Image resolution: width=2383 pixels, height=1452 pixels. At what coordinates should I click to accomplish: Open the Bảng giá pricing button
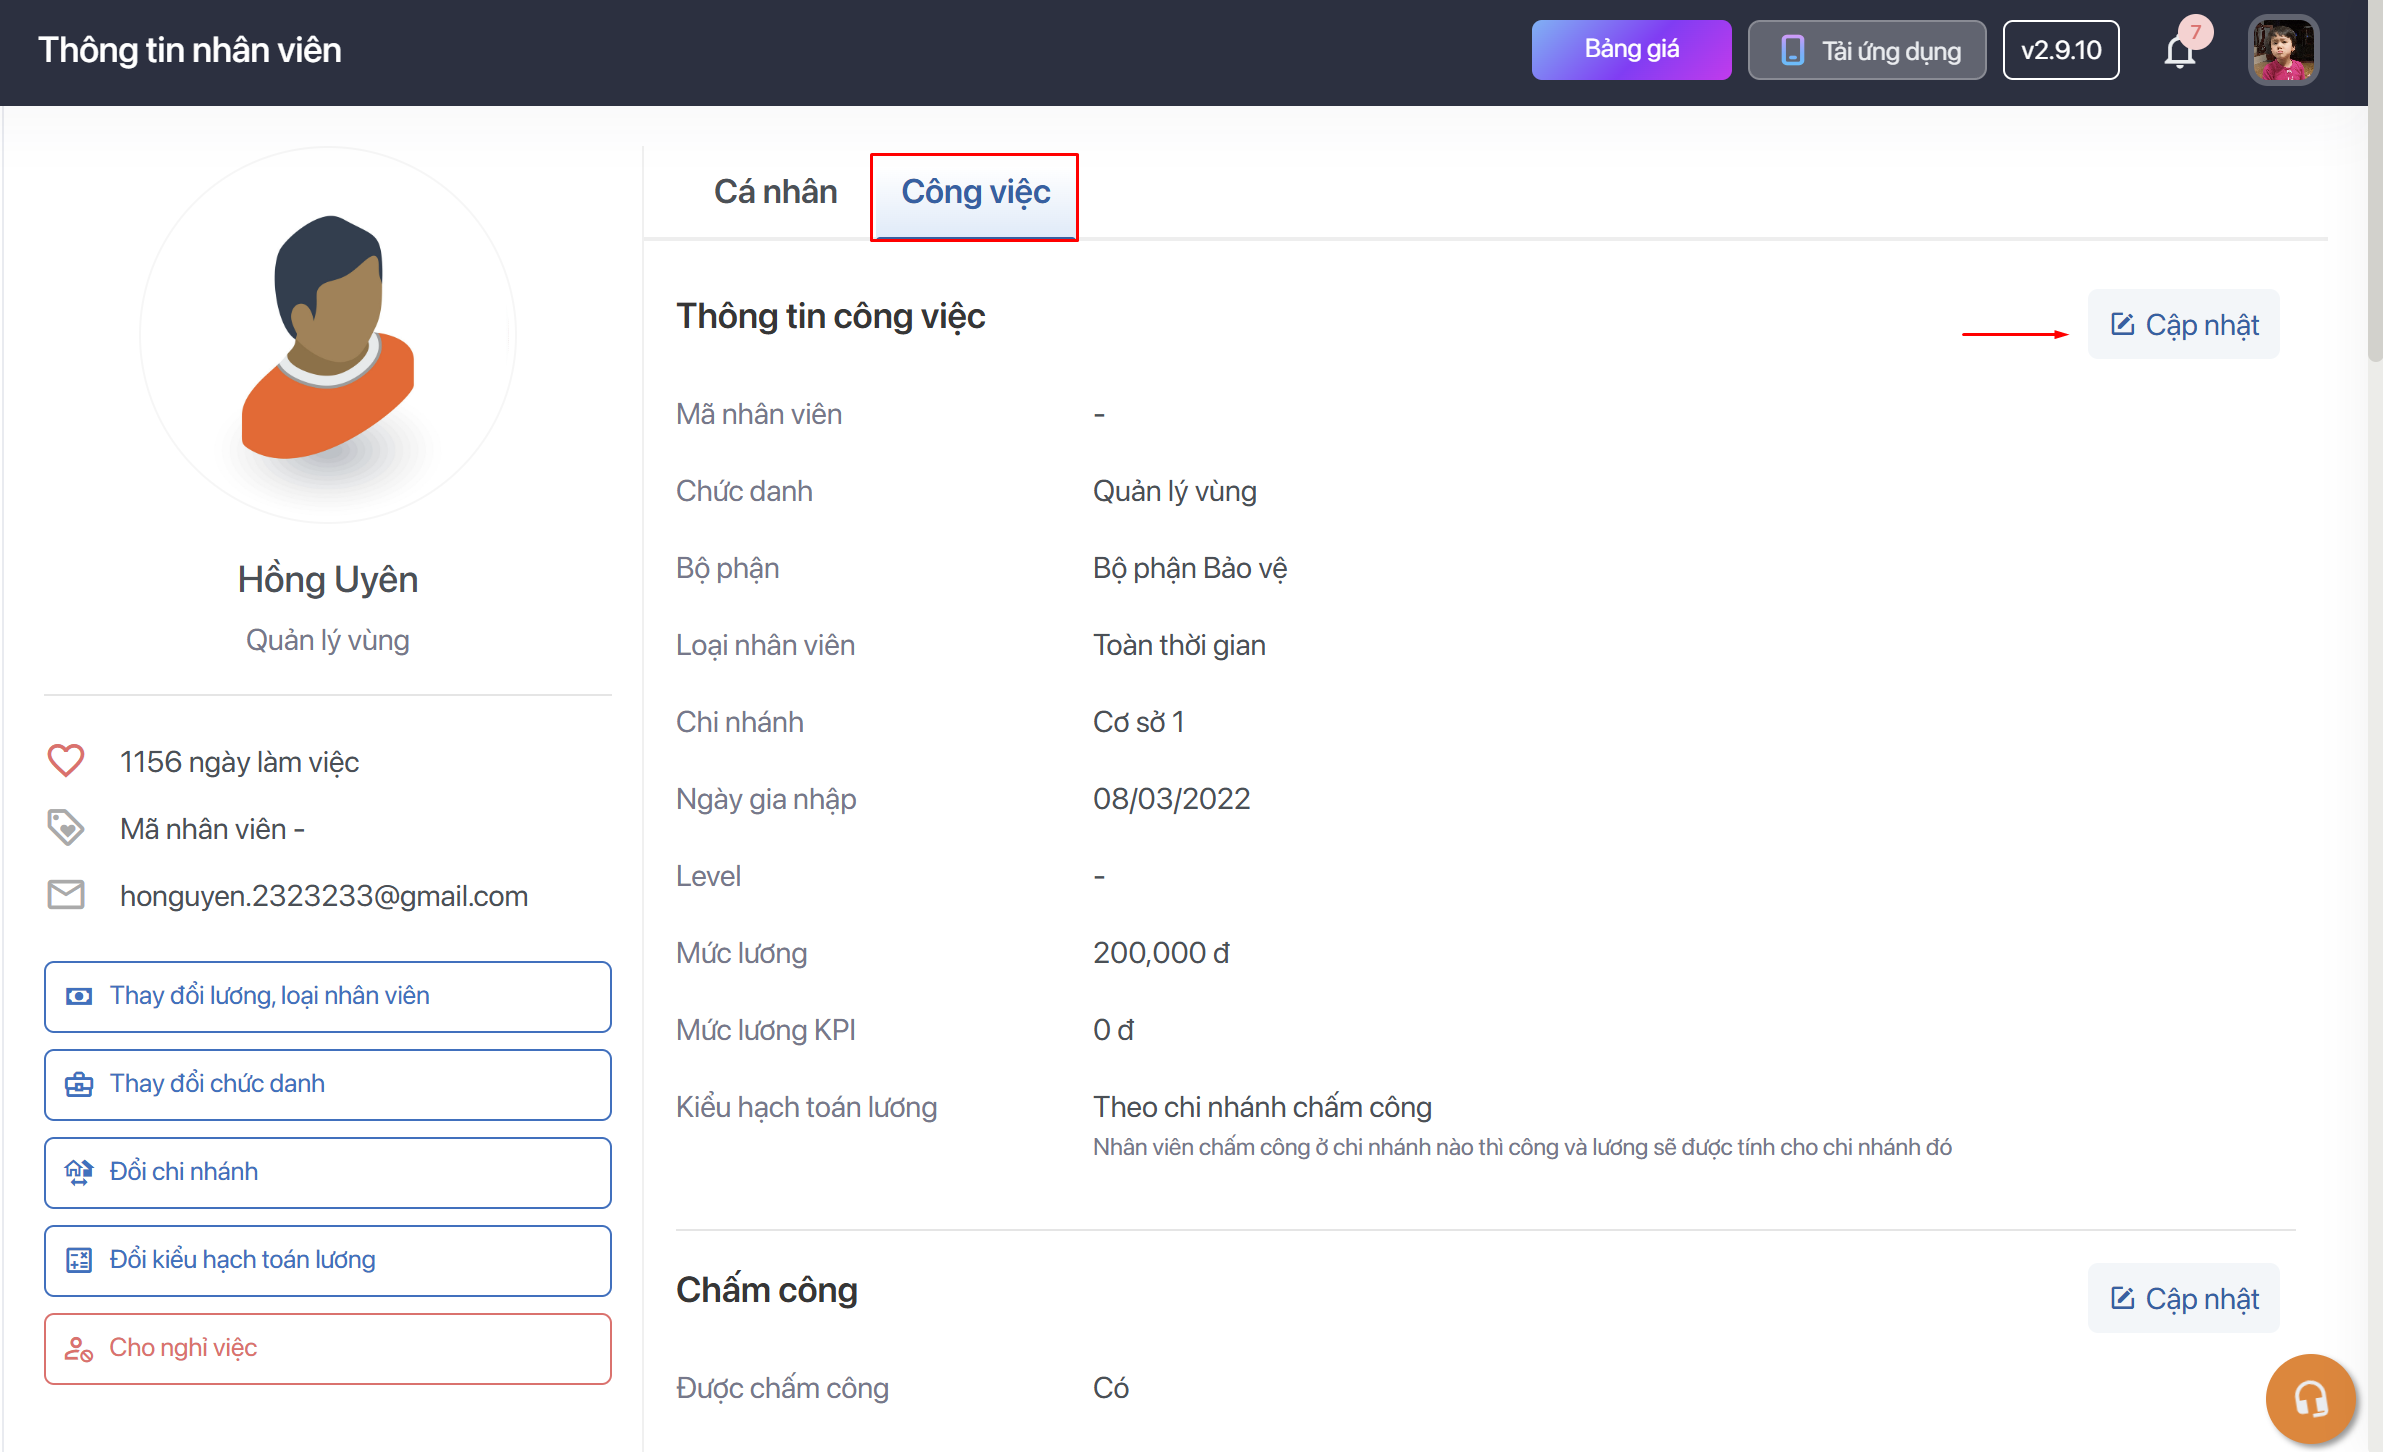click(x=1631, y=50)
